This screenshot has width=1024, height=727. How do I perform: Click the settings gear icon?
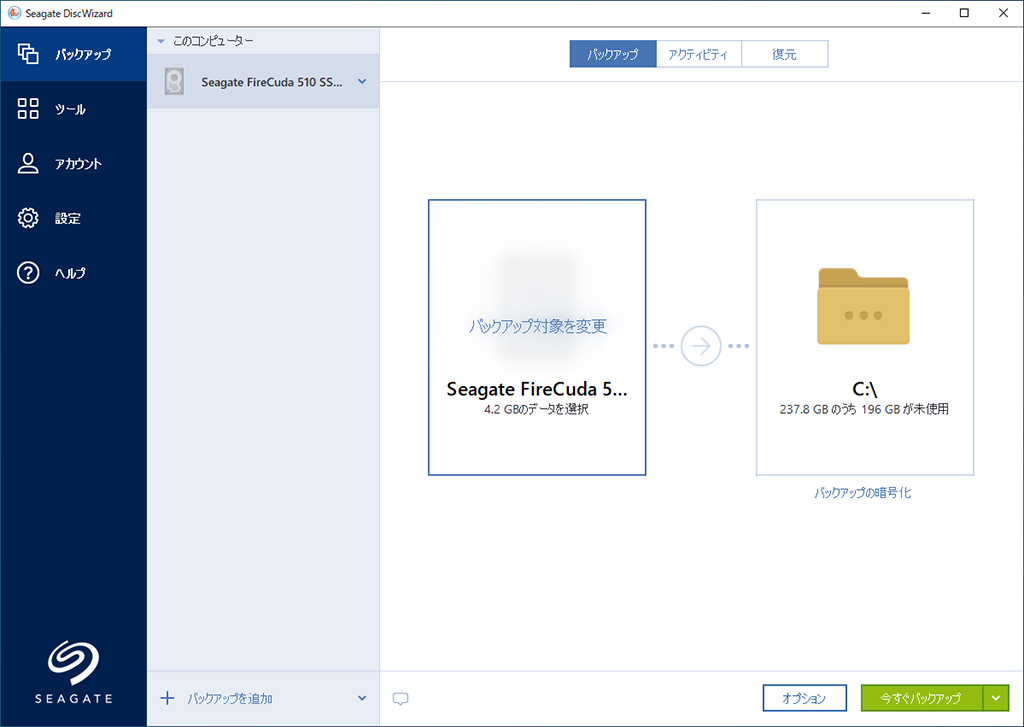tap(28, 218)
